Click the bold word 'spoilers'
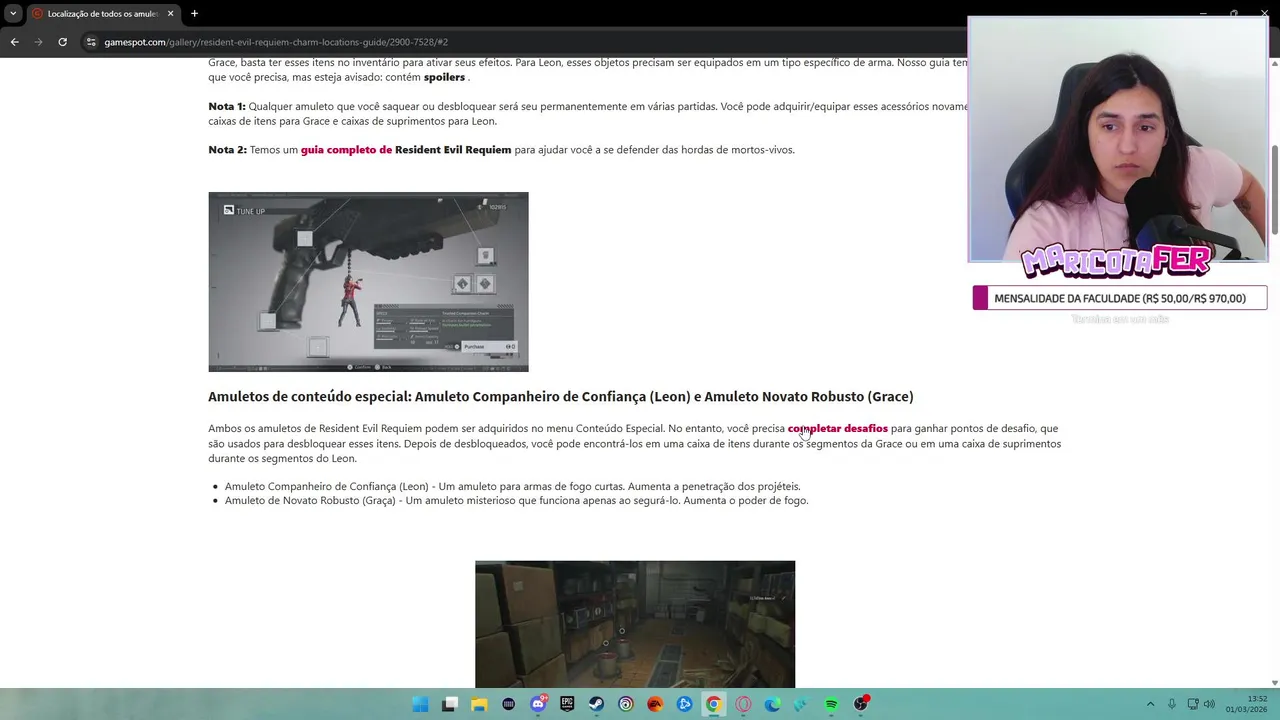1280x720 pixels. click(444, 77)
